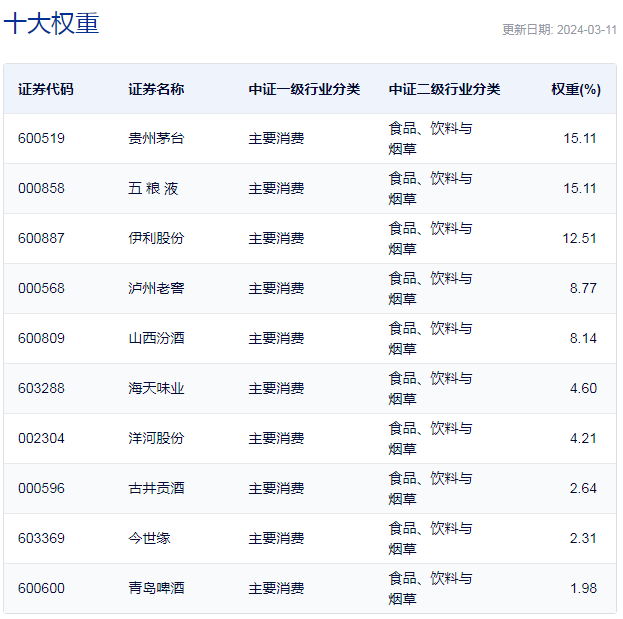This screenshot has width=623, height=619.
Task: Click stock code 000568
Action: (x=41, y=288)
